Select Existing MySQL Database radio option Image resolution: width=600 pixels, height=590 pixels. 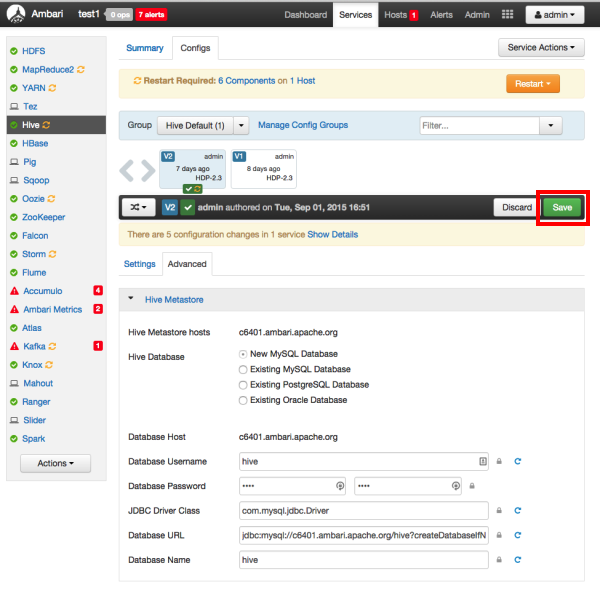(x=243, y=370)
